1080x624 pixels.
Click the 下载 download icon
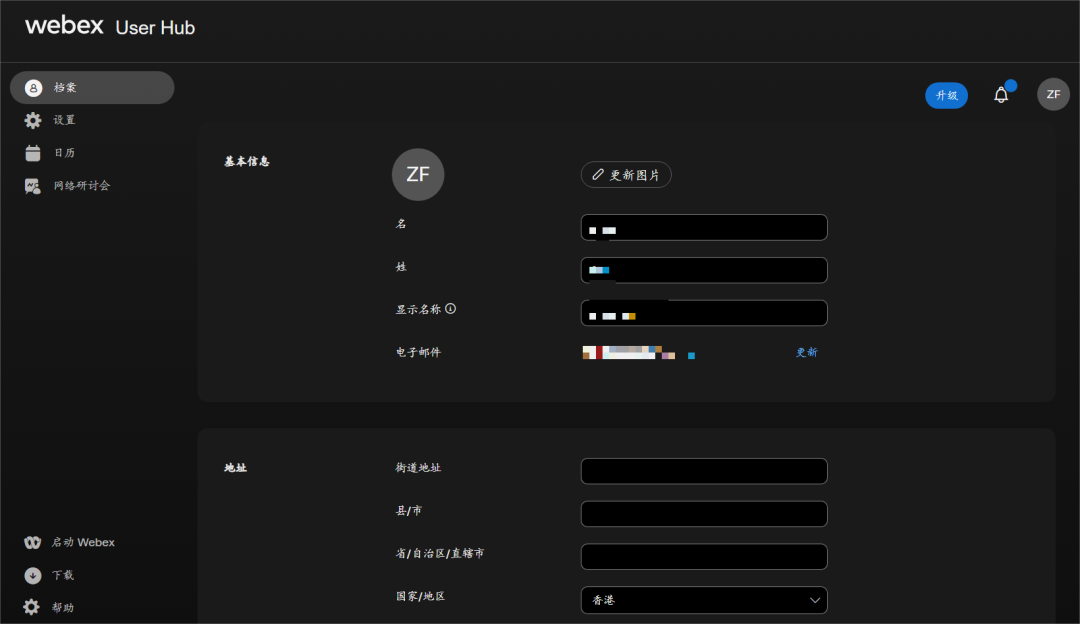point(33,575)
